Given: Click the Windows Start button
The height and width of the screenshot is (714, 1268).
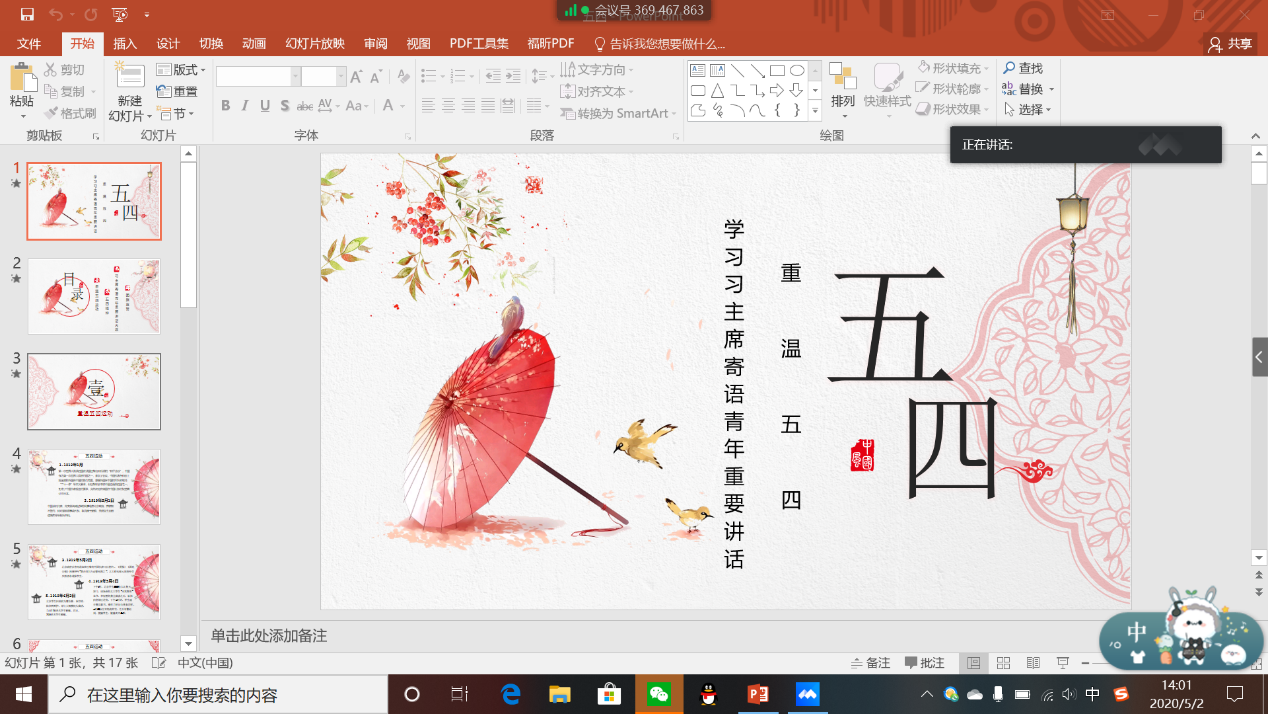Looking at the screenshot, I should tap(23, 694).
